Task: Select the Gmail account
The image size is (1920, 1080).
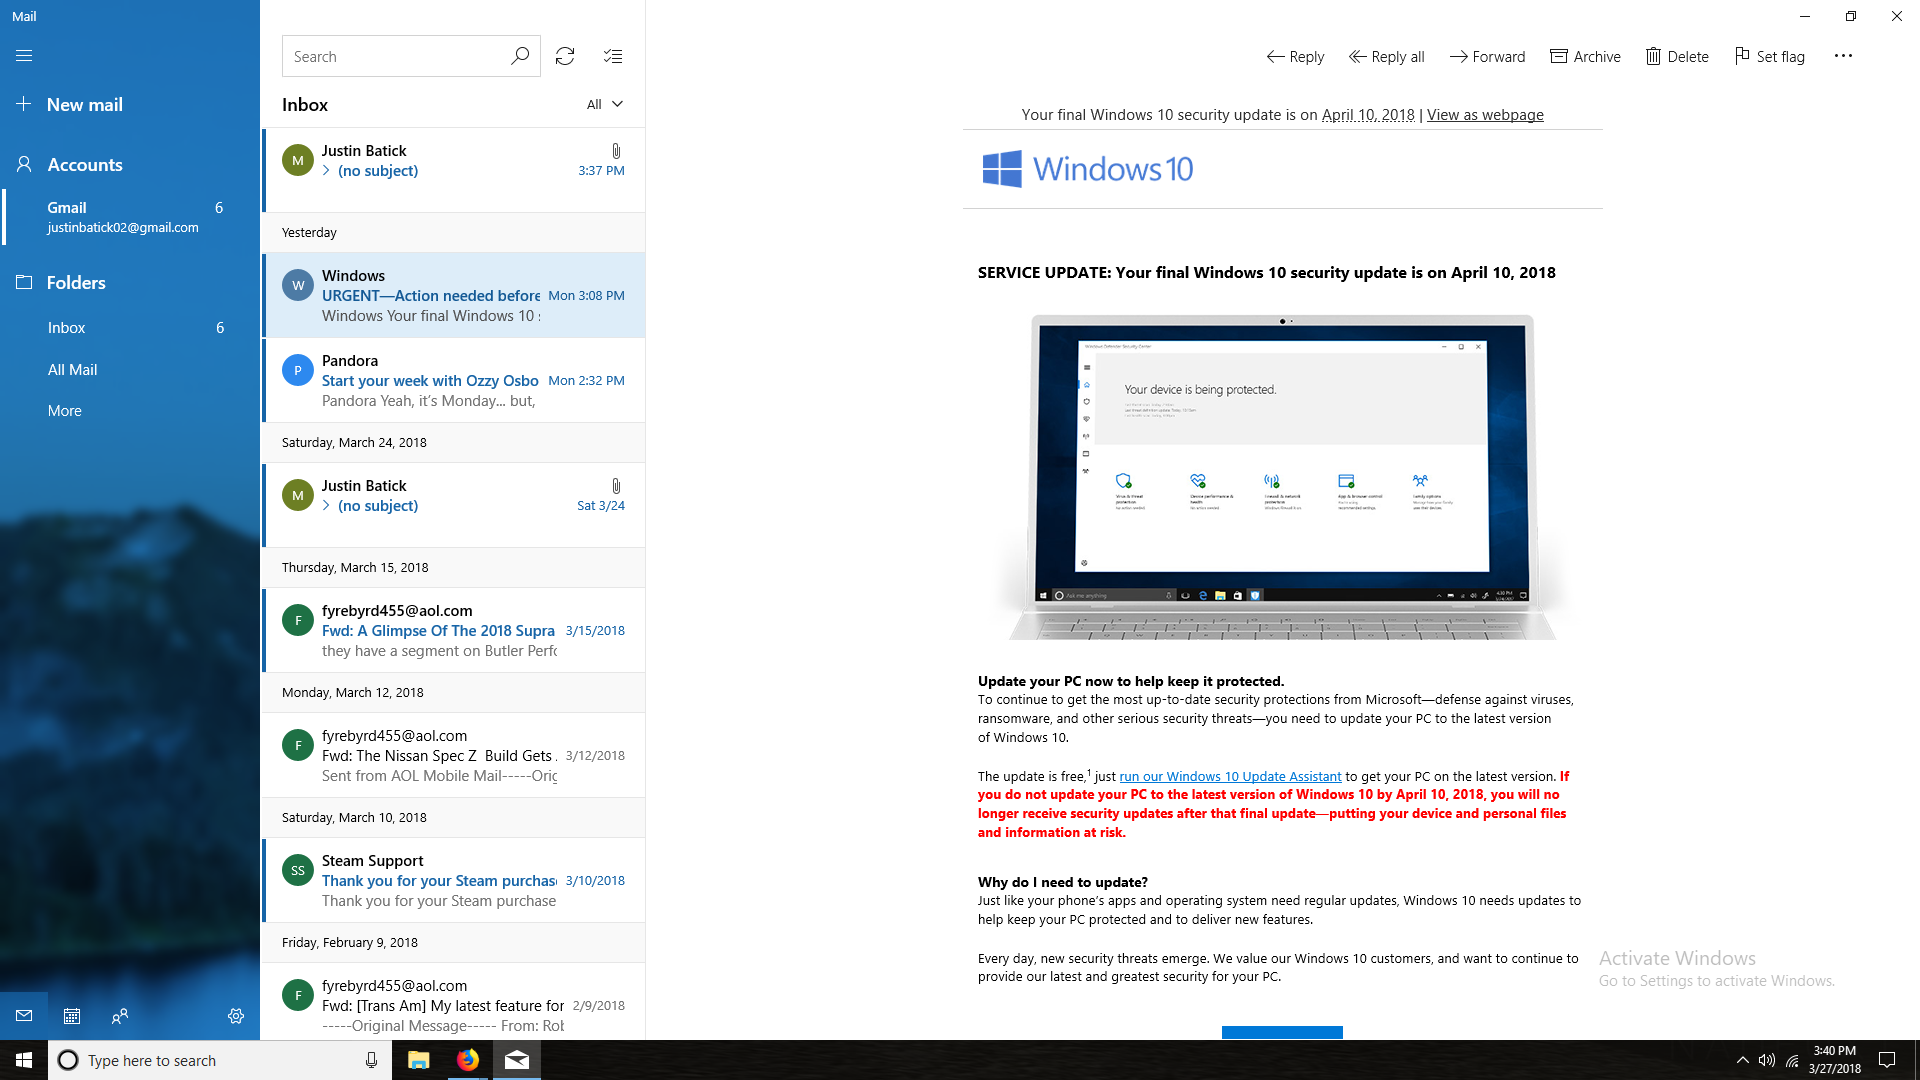Action: tap(130, 217)
